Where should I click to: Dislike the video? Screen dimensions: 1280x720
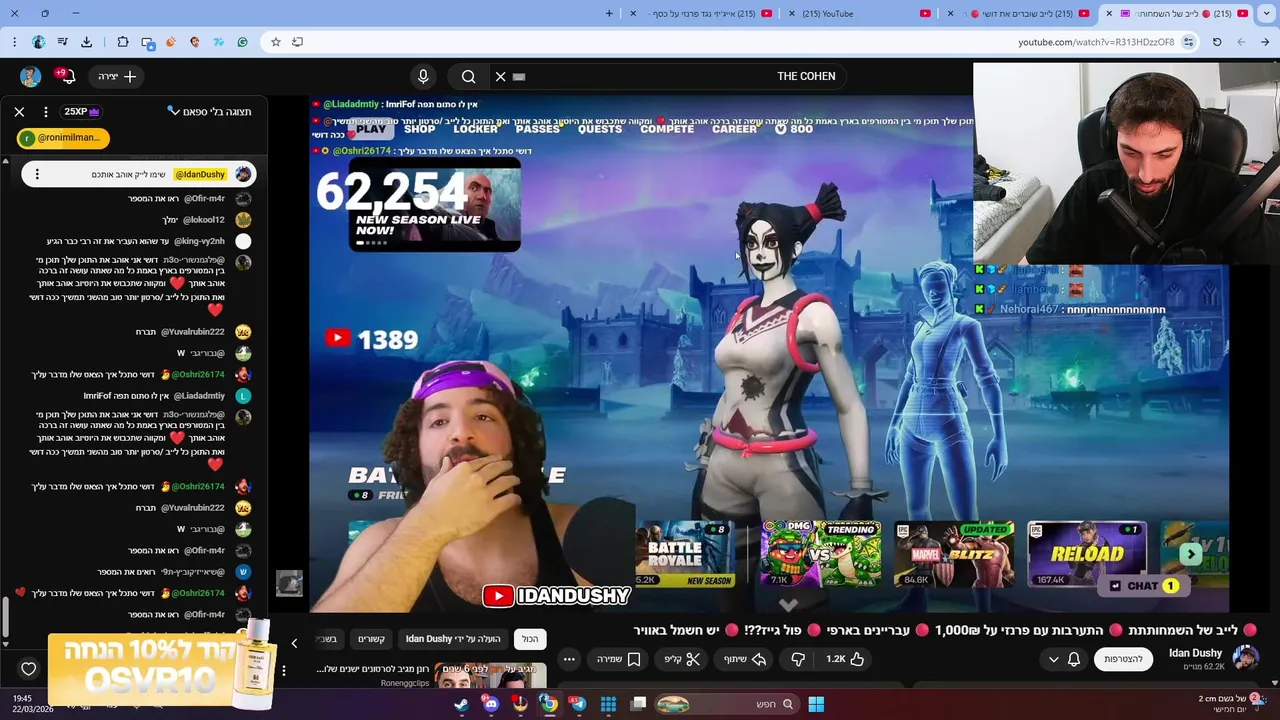tap(798, 659)
